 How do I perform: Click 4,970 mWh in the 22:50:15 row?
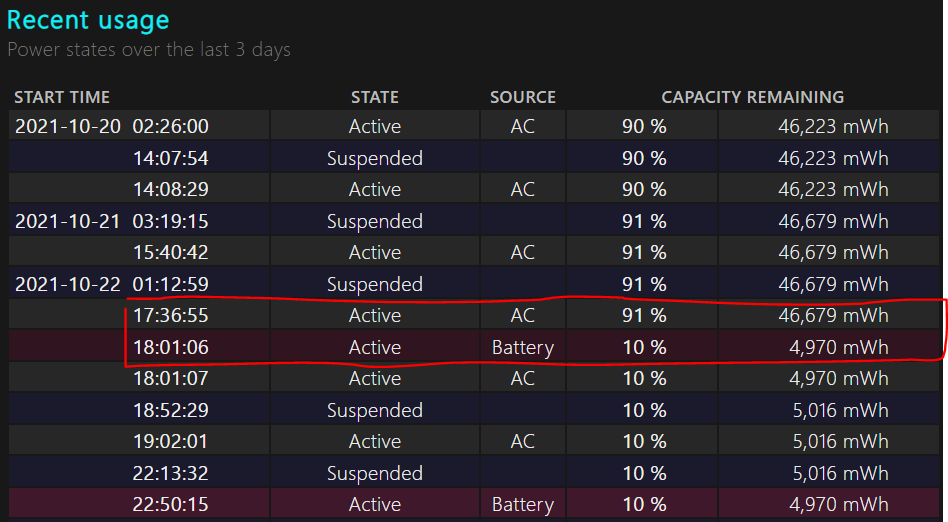pos(839,504)
